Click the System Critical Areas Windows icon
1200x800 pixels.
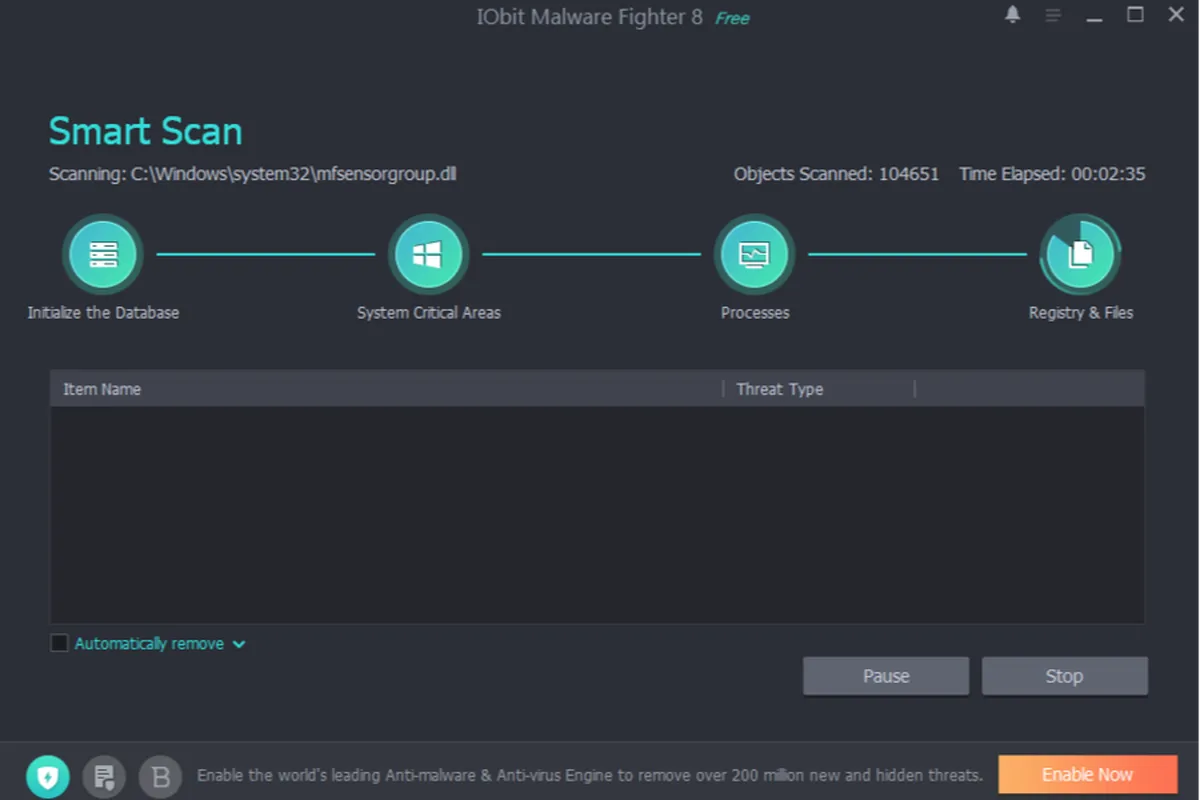tap(428, 254)
